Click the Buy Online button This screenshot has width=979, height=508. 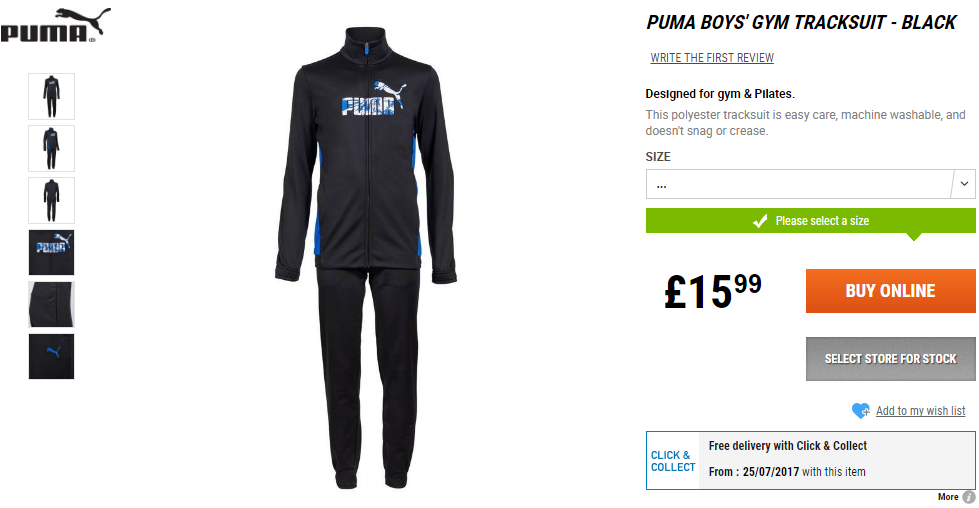click(x=890, y=291)
